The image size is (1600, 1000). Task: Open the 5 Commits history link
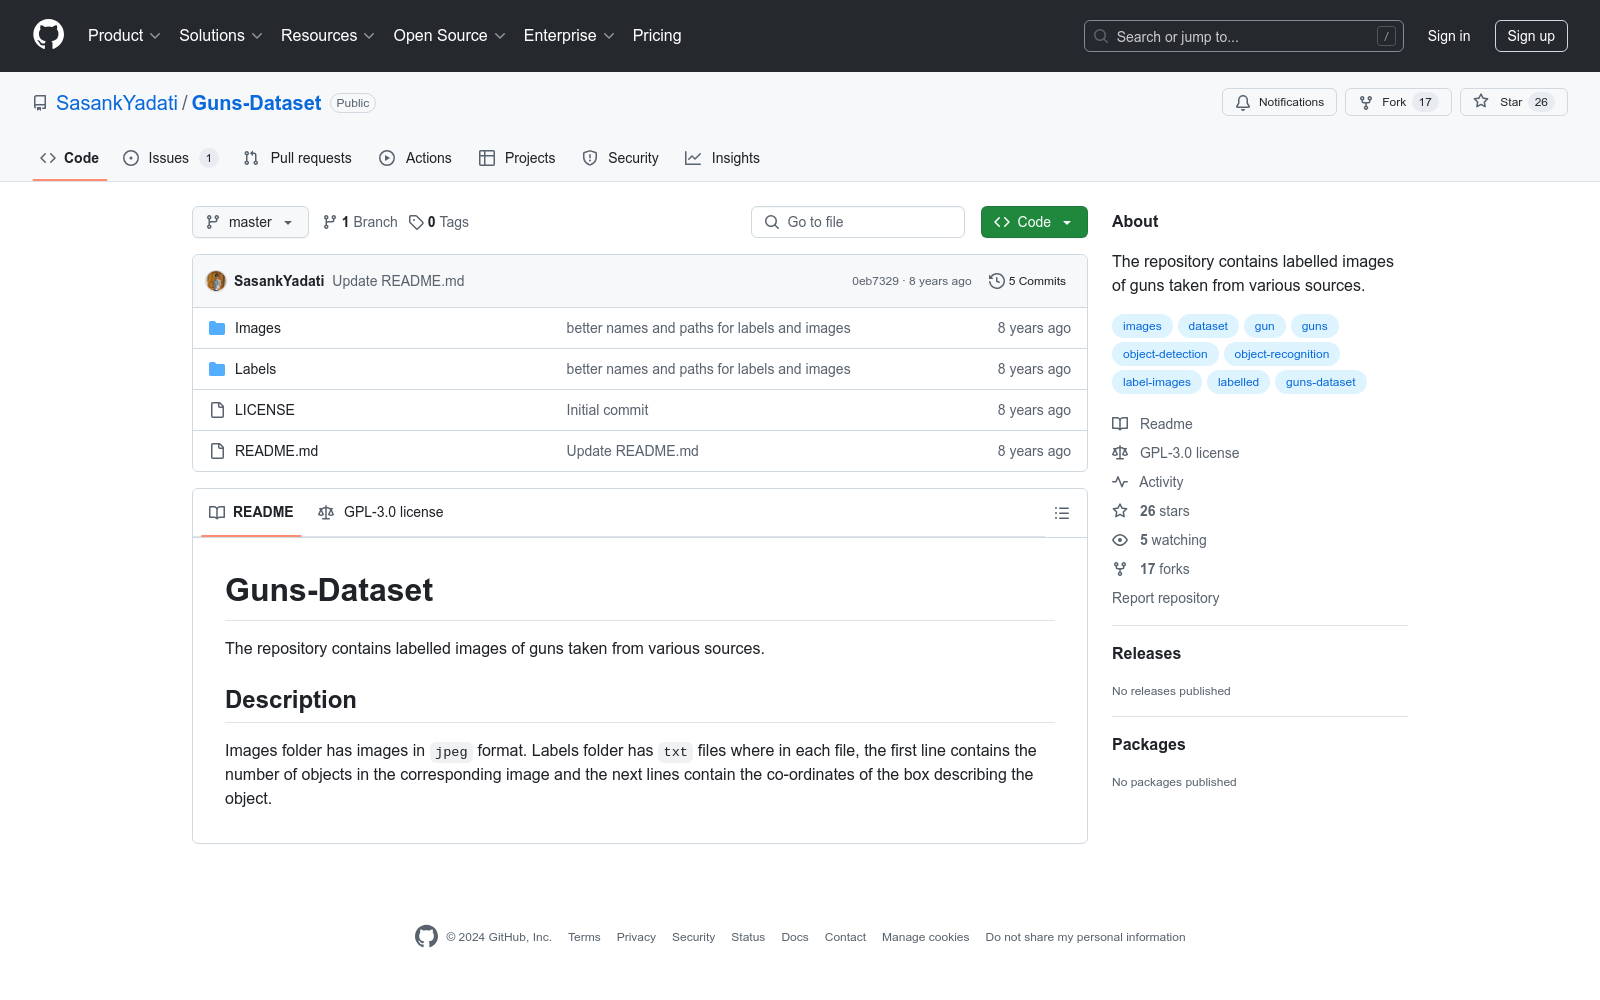1027,281
